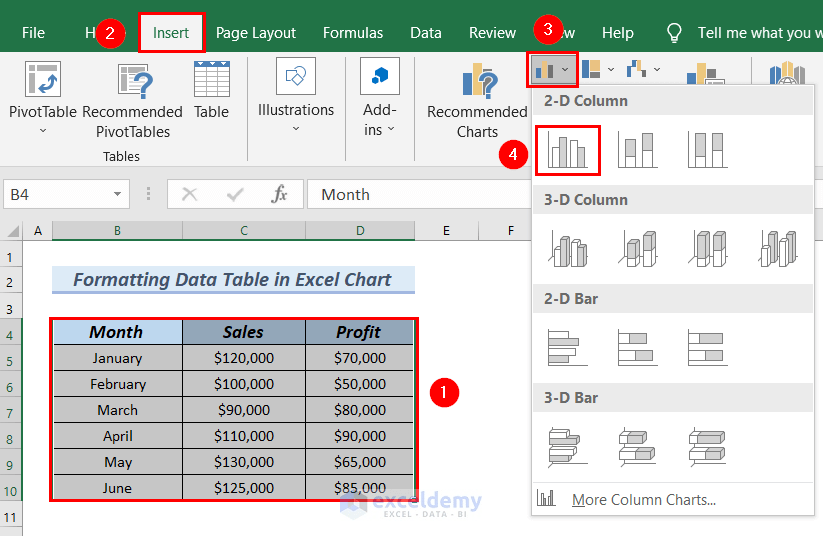Switch to the Formulas tab
Image resolution: width=823 pixels, height=536 pixels.
pos(353,33)
